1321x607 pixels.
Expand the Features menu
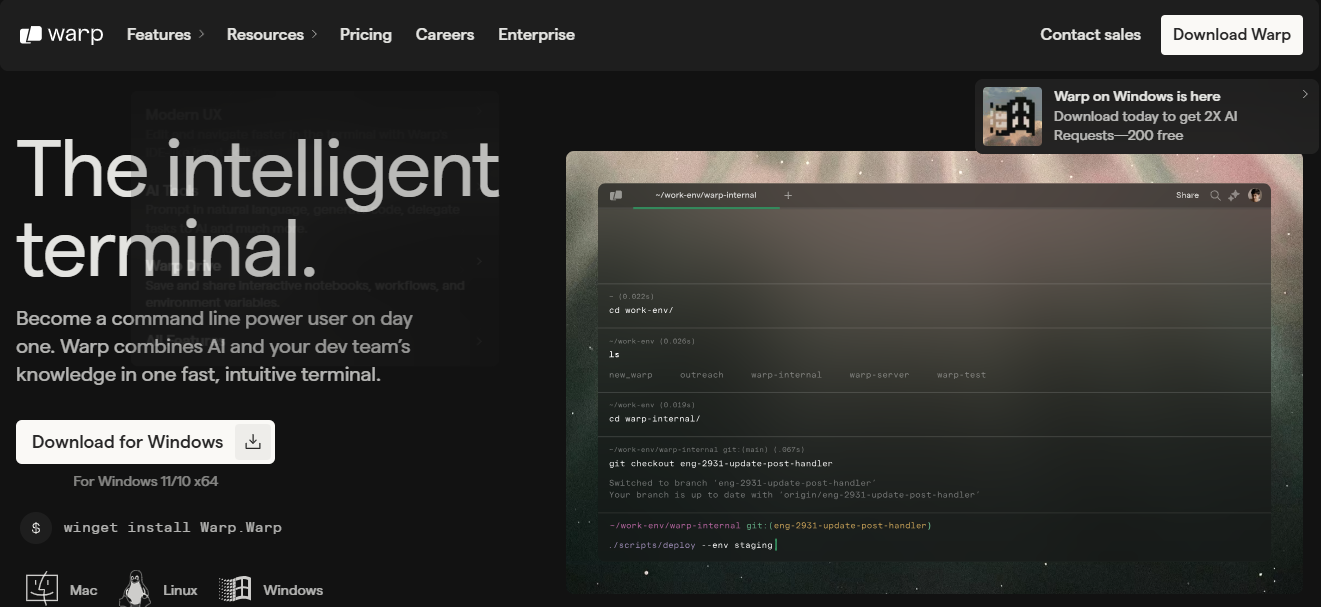pyautogui.click(x=165, y=34)
